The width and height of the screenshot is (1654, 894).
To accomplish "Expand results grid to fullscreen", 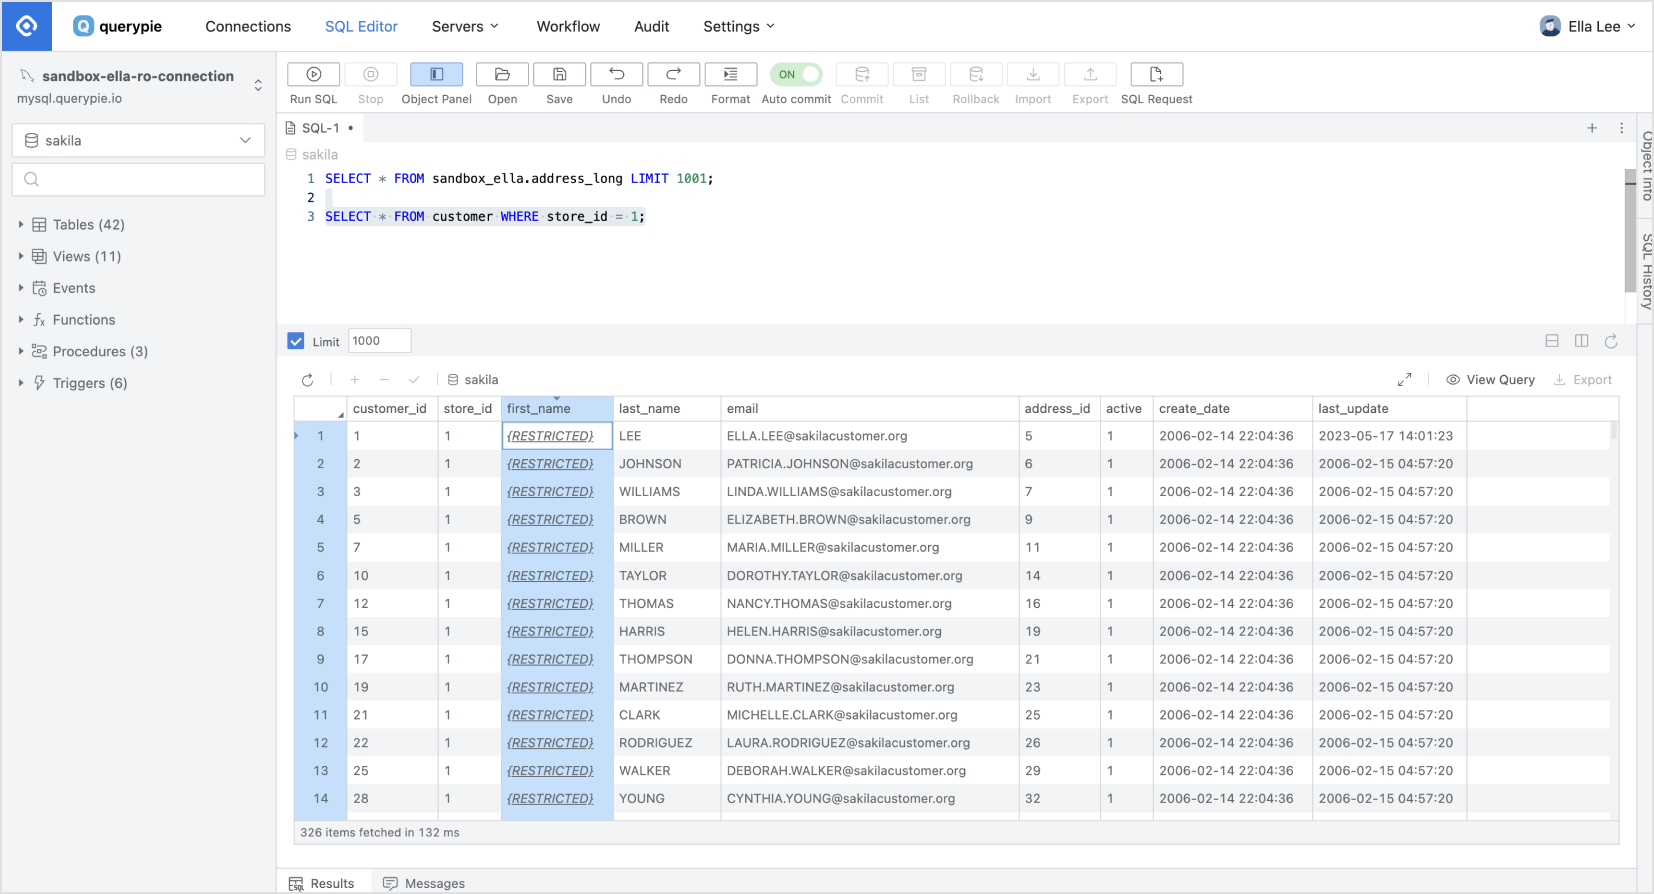I will 1404,380.
